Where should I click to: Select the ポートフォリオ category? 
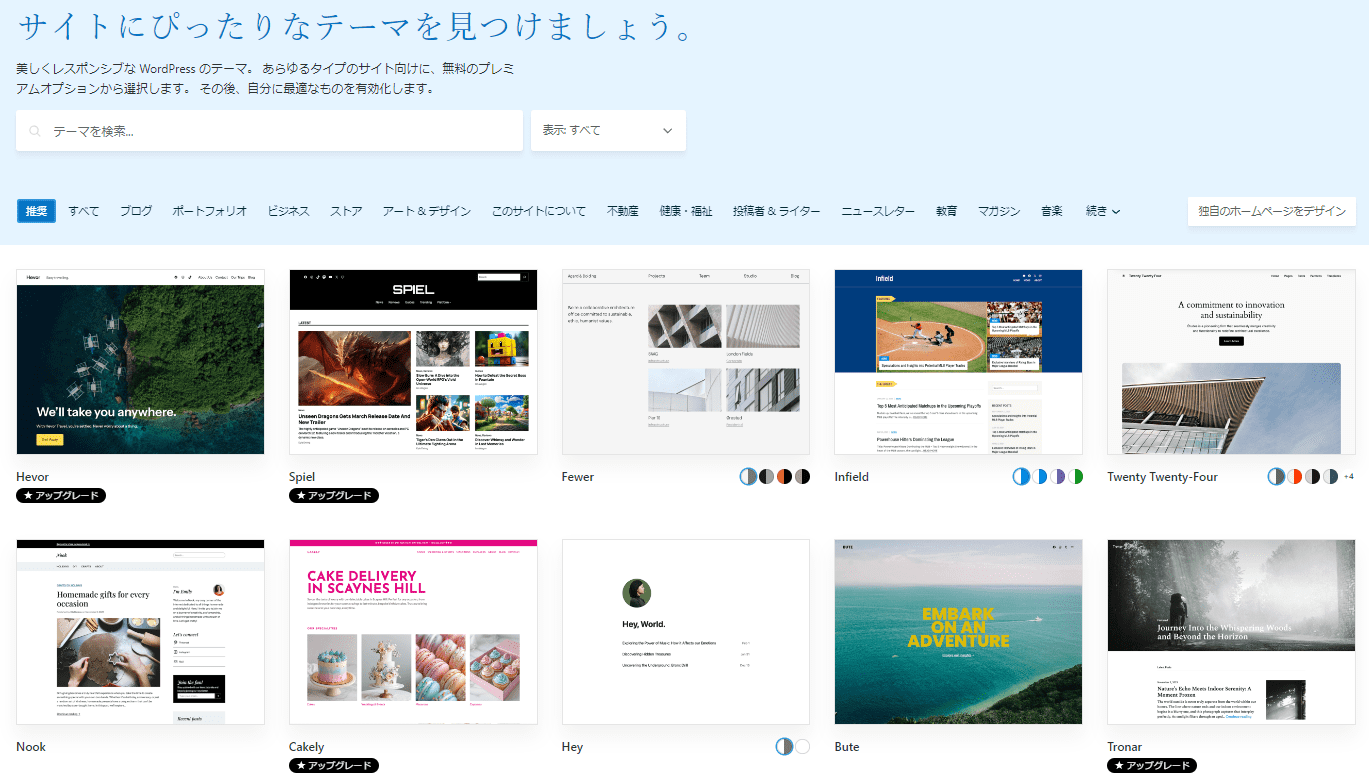coord(209,211)
